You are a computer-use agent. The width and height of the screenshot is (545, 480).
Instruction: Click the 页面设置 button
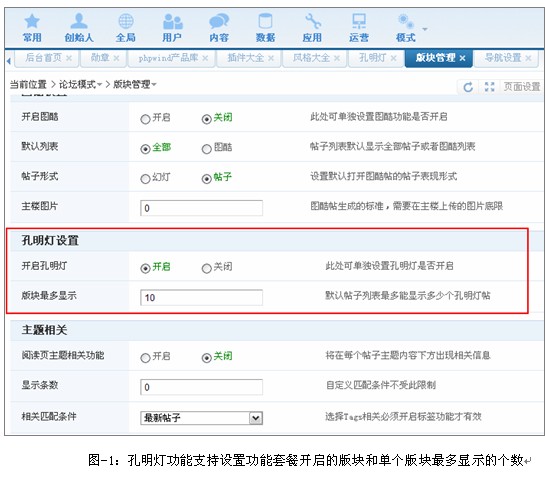tap(522, 87)
